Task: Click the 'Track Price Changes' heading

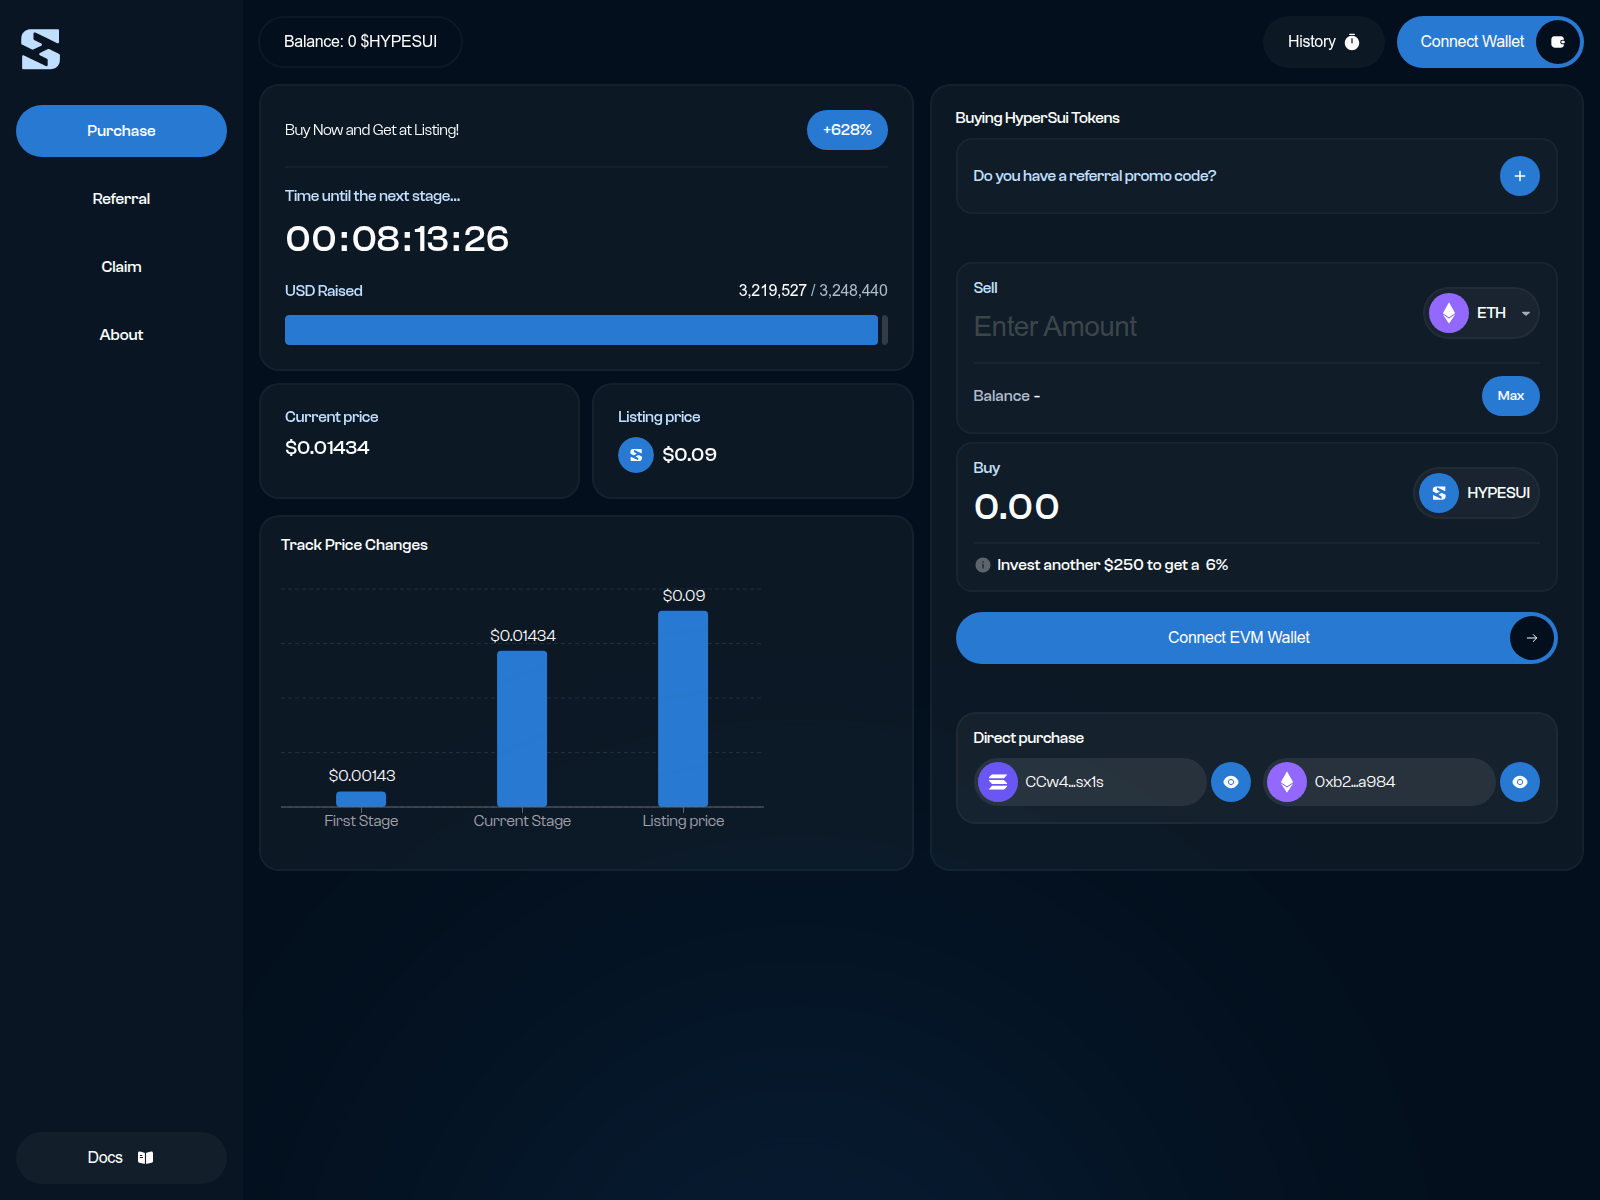Action: point(354,545)
